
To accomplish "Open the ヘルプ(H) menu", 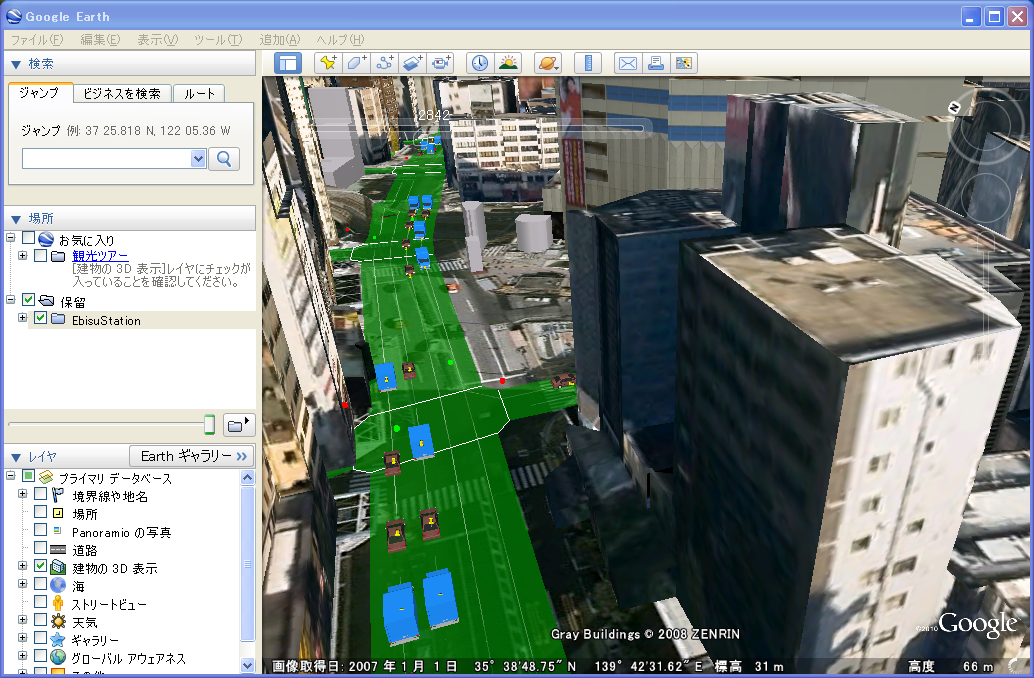I will tap(340, 40).
